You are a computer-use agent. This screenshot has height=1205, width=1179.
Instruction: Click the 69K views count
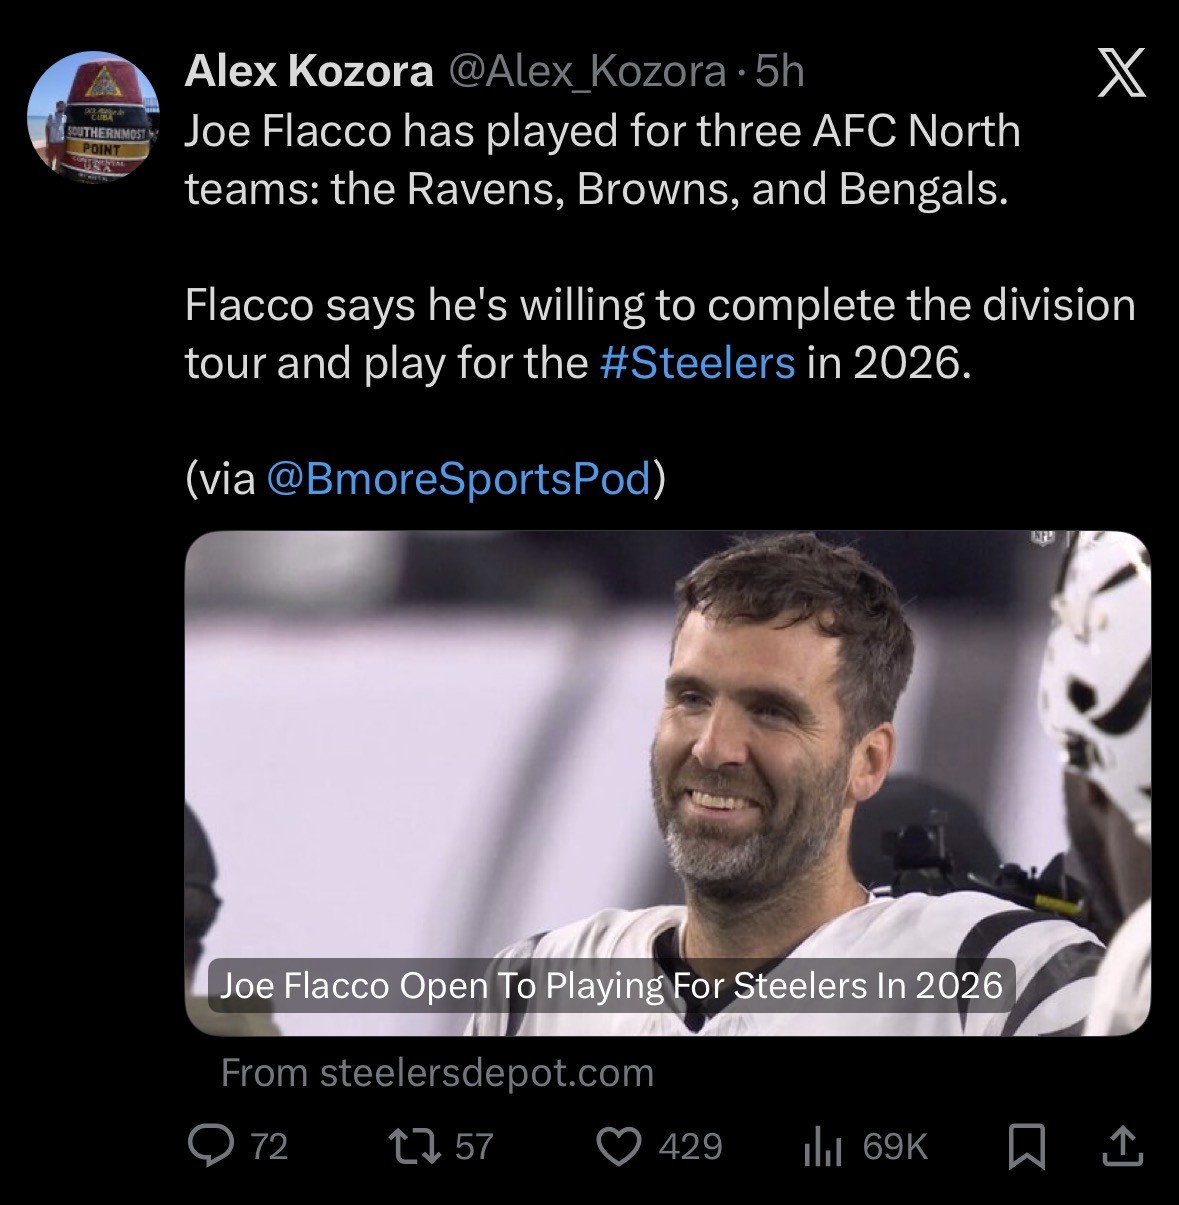(894, 1146)
